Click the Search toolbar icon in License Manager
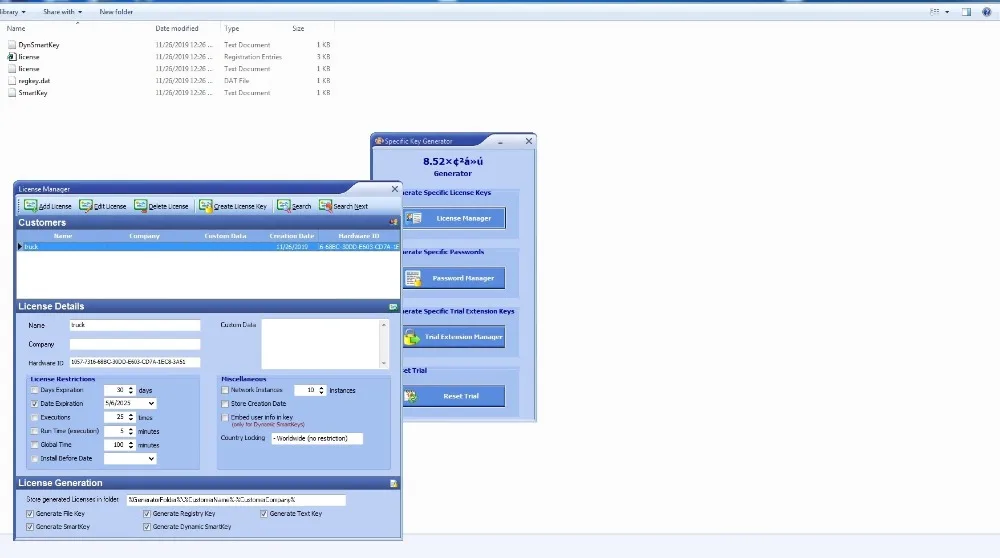Screen dimensions: 1000x558 tap(284, 205)
